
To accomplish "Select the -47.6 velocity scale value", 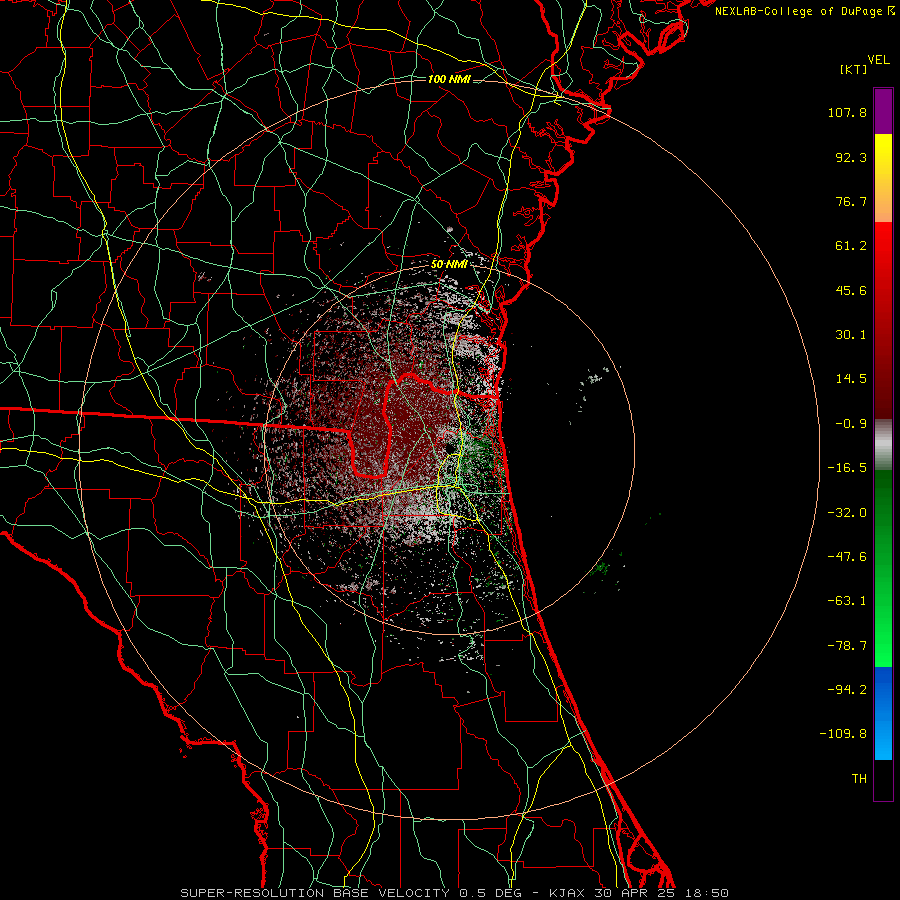I will click(847, 557).
